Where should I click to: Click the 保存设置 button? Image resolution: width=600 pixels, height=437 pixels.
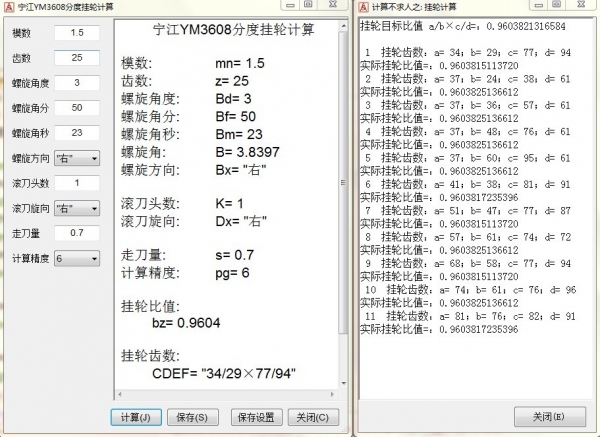[256, 417]
